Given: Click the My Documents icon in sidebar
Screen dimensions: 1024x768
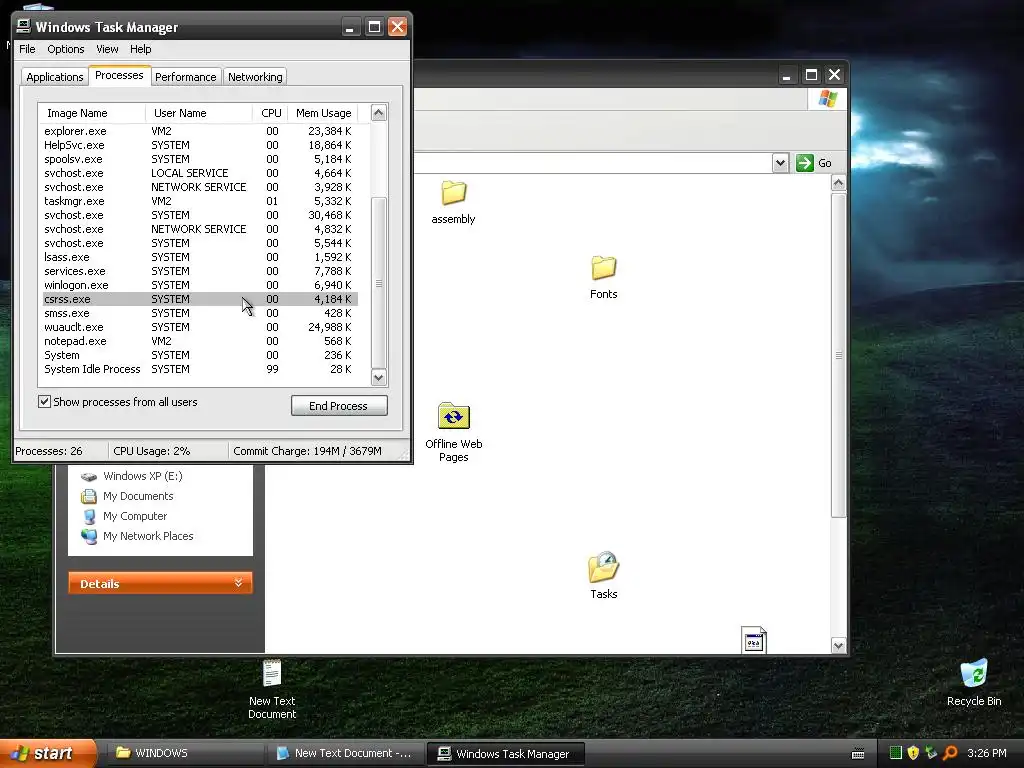Looking at the screenshot, I should (x=89, y=496).
